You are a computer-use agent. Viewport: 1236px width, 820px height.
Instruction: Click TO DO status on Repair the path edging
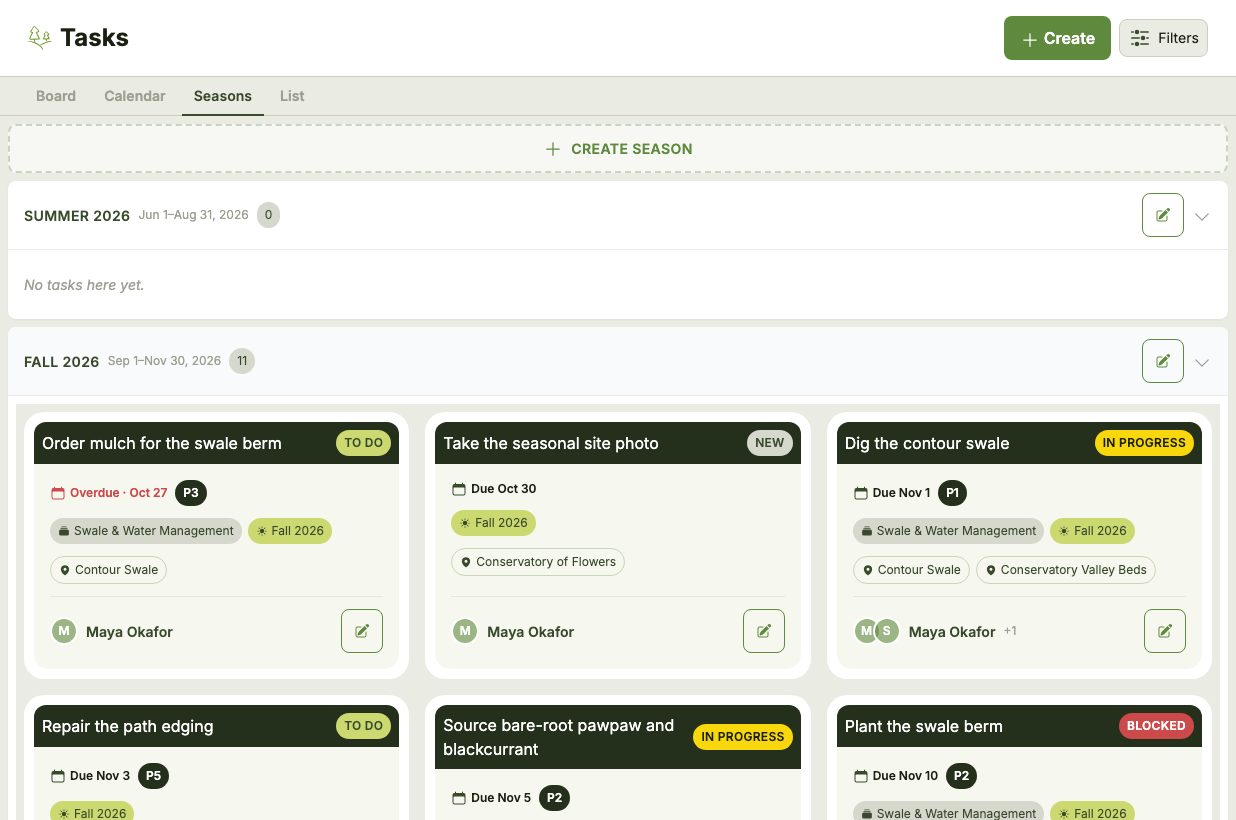363,726
